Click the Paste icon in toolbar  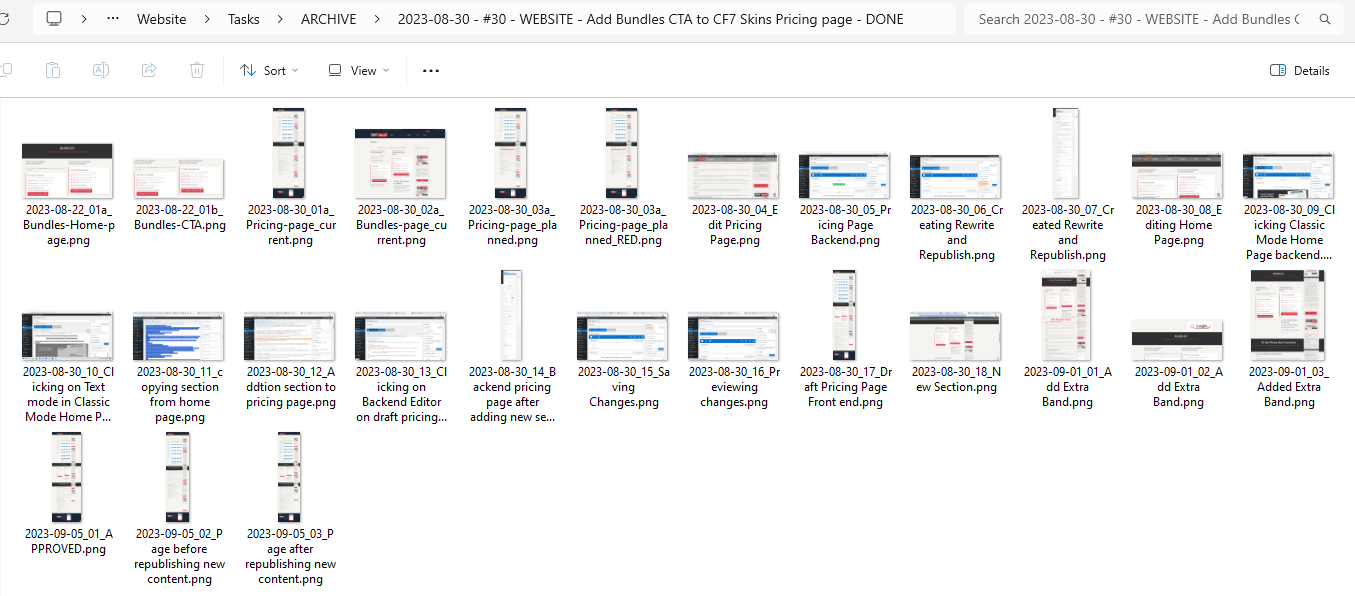[x=53, y=70]
